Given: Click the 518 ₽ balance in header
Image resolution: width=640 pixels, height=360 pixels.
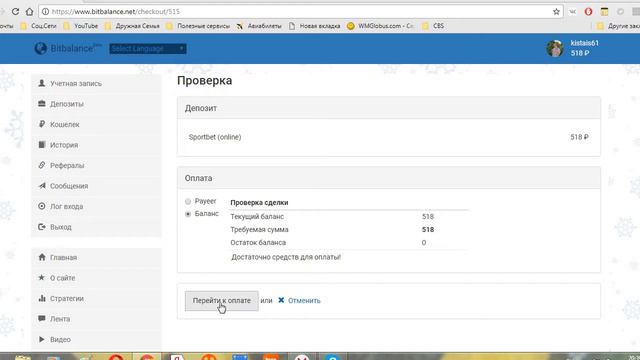Looking at the screenshot, I should pos(580,53).
